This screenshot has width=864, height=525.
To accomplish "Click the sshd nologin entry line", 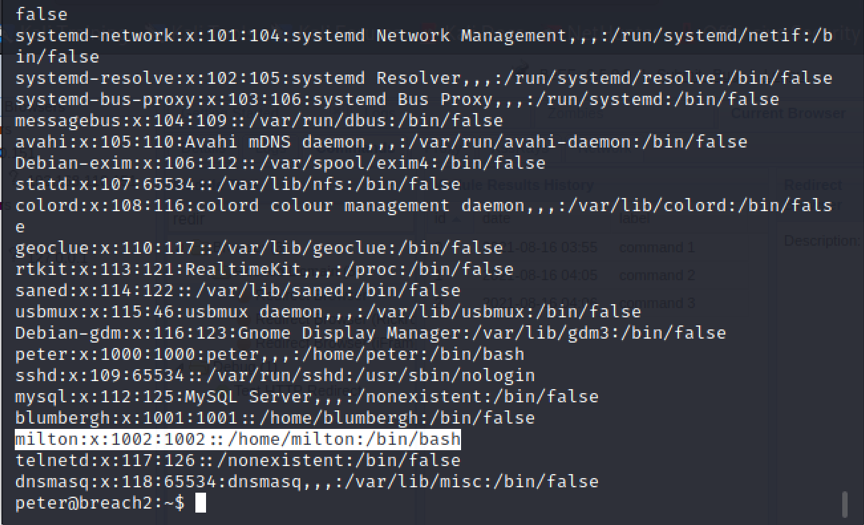I will (275, 376).
